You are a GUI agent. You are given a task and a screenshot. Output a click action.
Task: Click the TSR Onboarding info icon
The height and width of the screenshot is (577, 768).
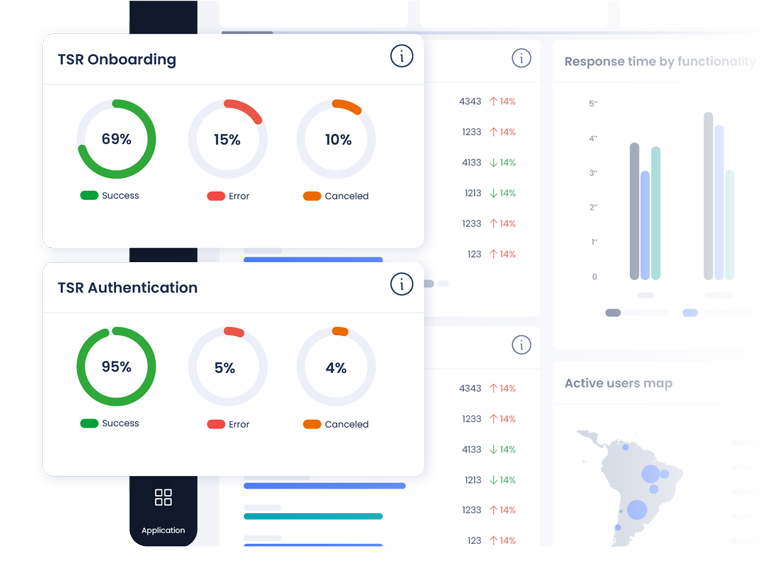(x=401, y=57)
